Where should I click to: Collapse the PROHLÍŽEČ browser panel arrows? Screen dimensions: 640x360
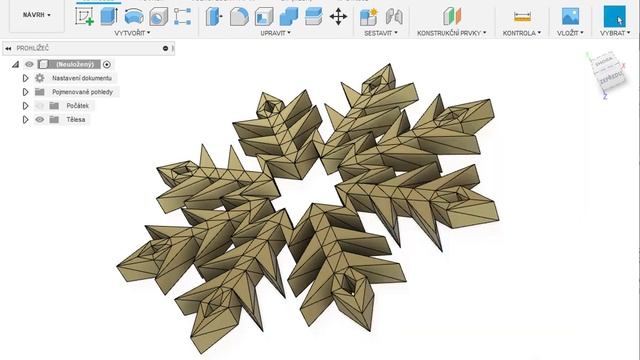coord(8,49)
